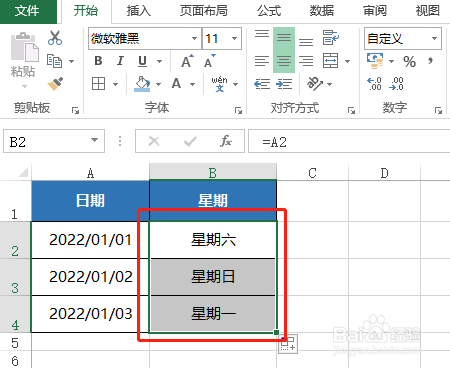Open the font name dropdown
This screenshot has width=450, height=368.
tap(194, 38)
